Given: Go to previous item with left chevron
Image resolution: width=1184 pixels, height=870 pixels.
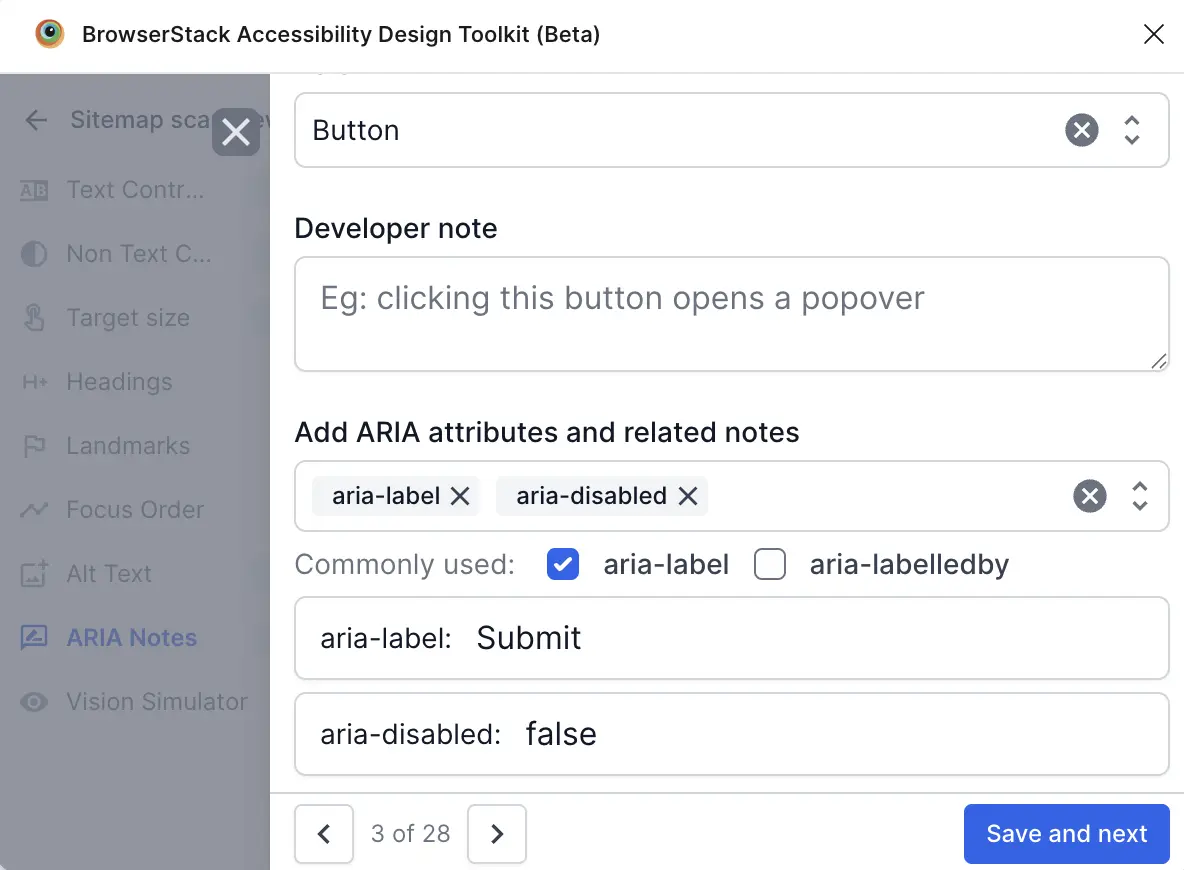Looking at the screenshot, I should click(x=324, y=834).
